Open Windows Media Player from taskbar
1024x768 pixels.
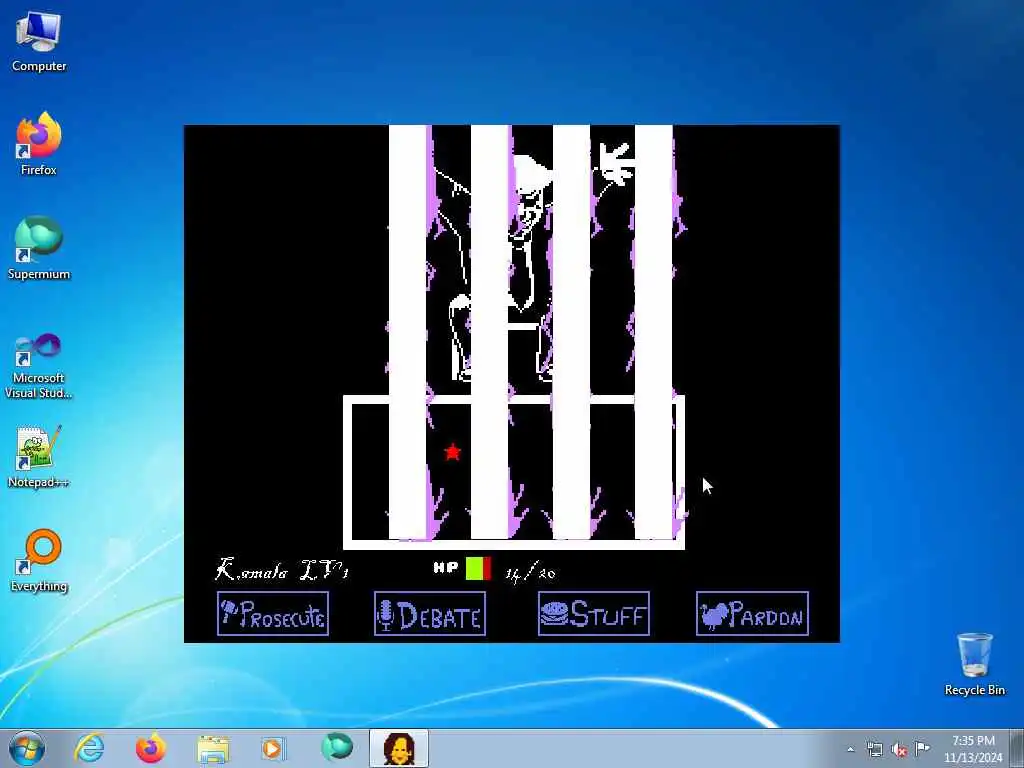coord(274,748)
